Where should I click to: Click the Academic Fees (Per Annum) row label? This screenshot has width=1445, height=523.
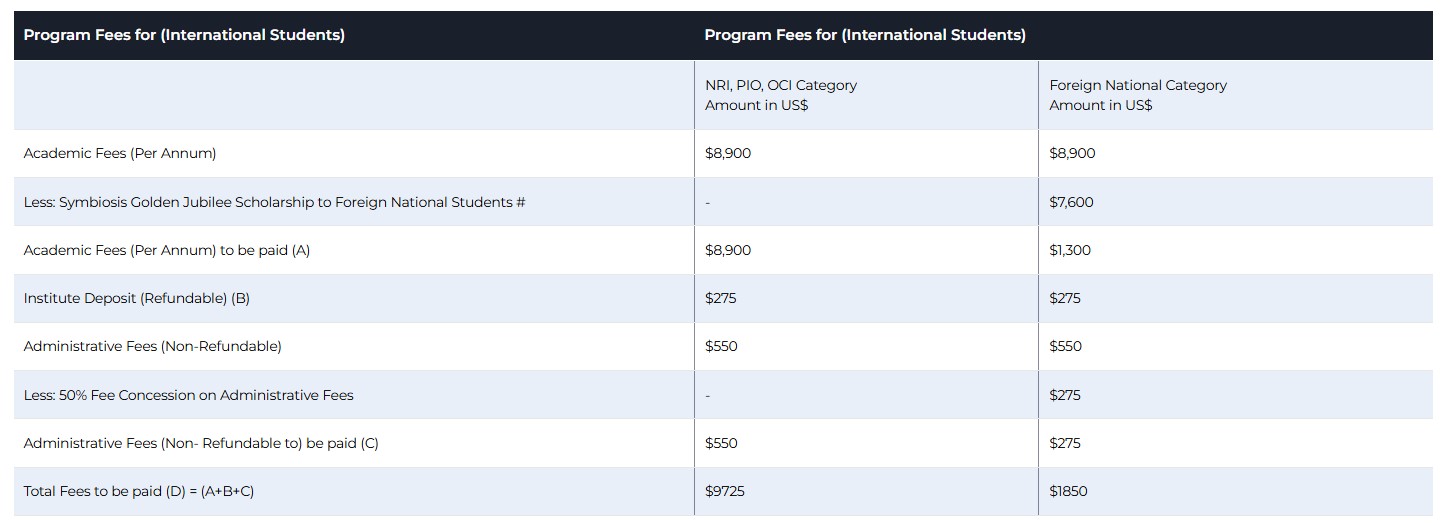[x=120, y=153]
